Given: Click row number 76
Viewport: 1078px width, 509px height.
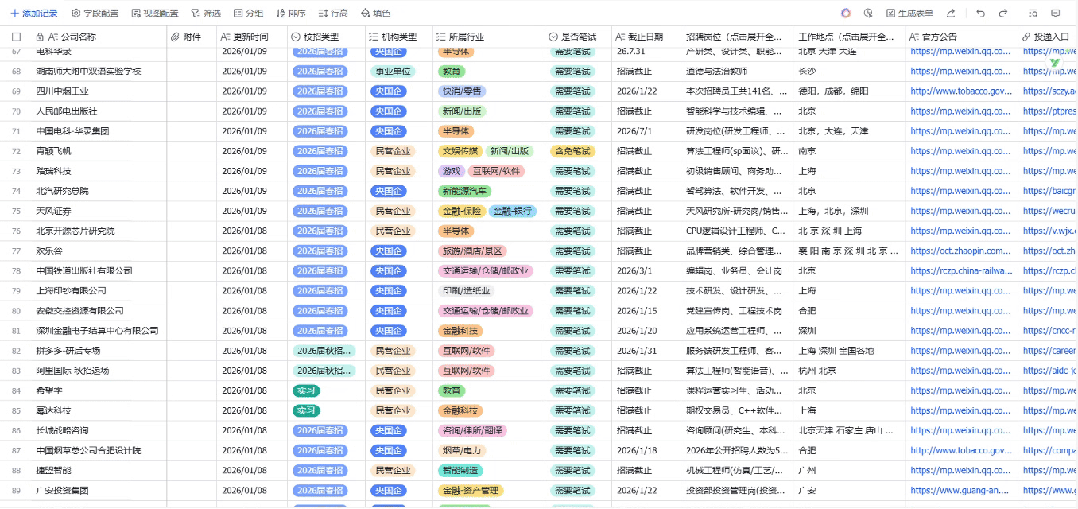Looking at the screenshot, I should [x=16, y=231].
